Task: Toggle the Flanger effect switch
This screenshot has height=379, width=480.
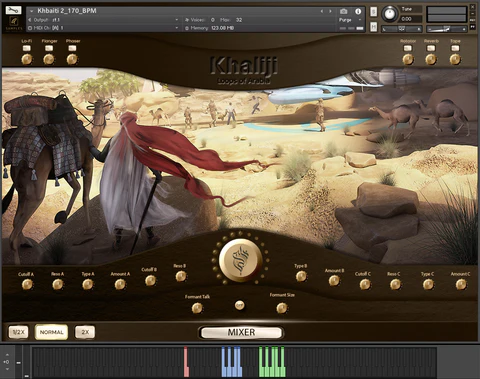Action: [x=49, y=48]
